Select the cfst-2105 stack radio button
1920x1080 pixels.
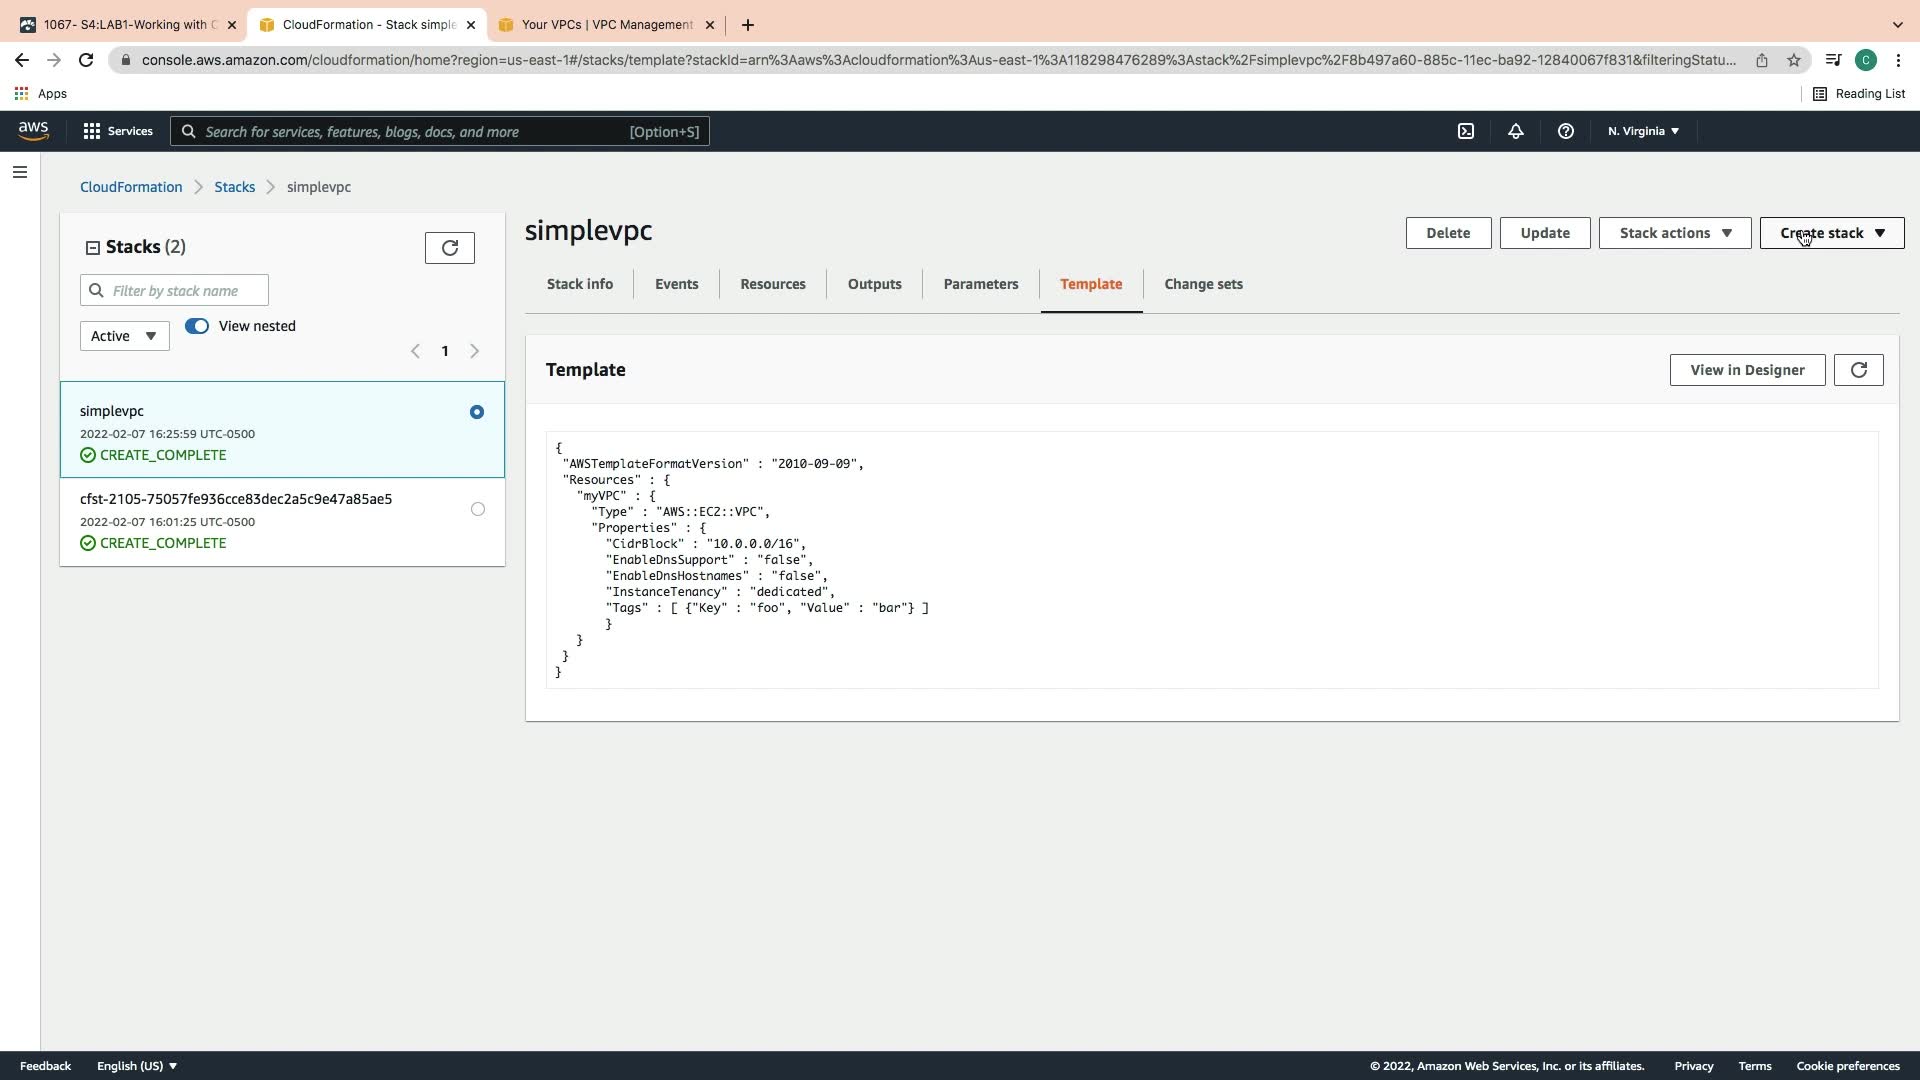pyautogui.click(x=477, y=509)
